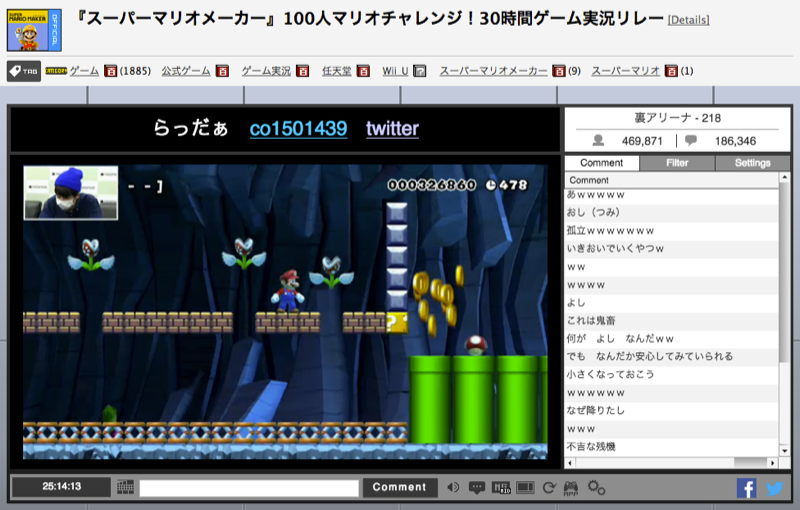Select comment row 不吉な残機
The height and width of the screenshot is (510, 800).
tap(672, 447)
